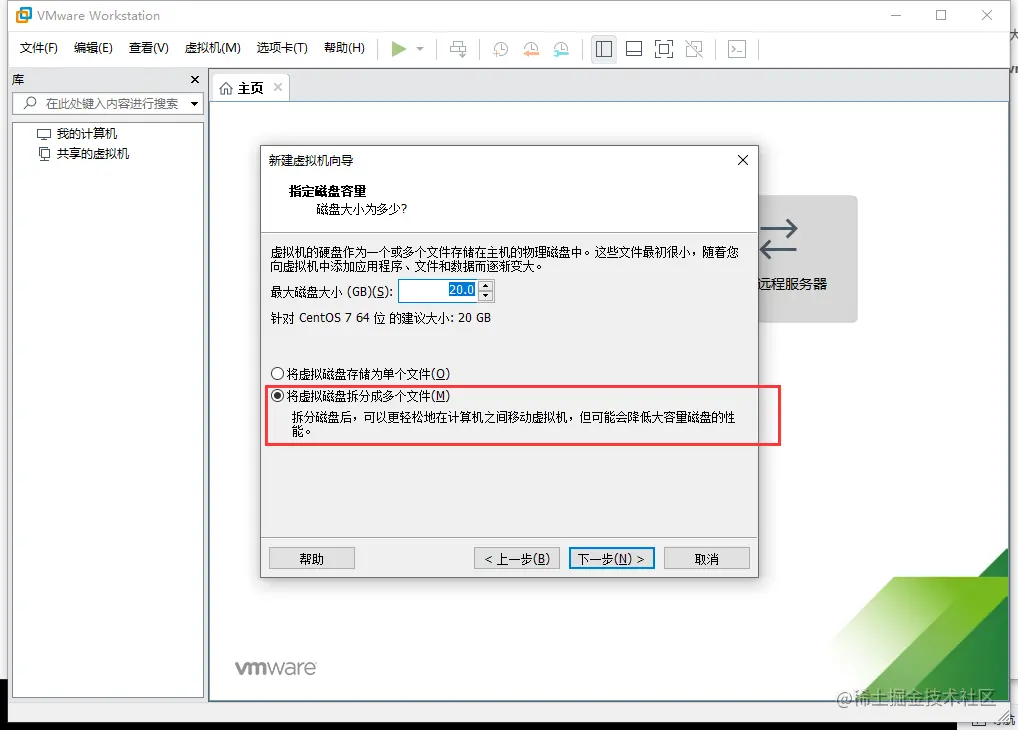The width and height of the screenshot is (1018, 730).
Task: Maximize the VMware Workstation window
Action: coord(941,15)
